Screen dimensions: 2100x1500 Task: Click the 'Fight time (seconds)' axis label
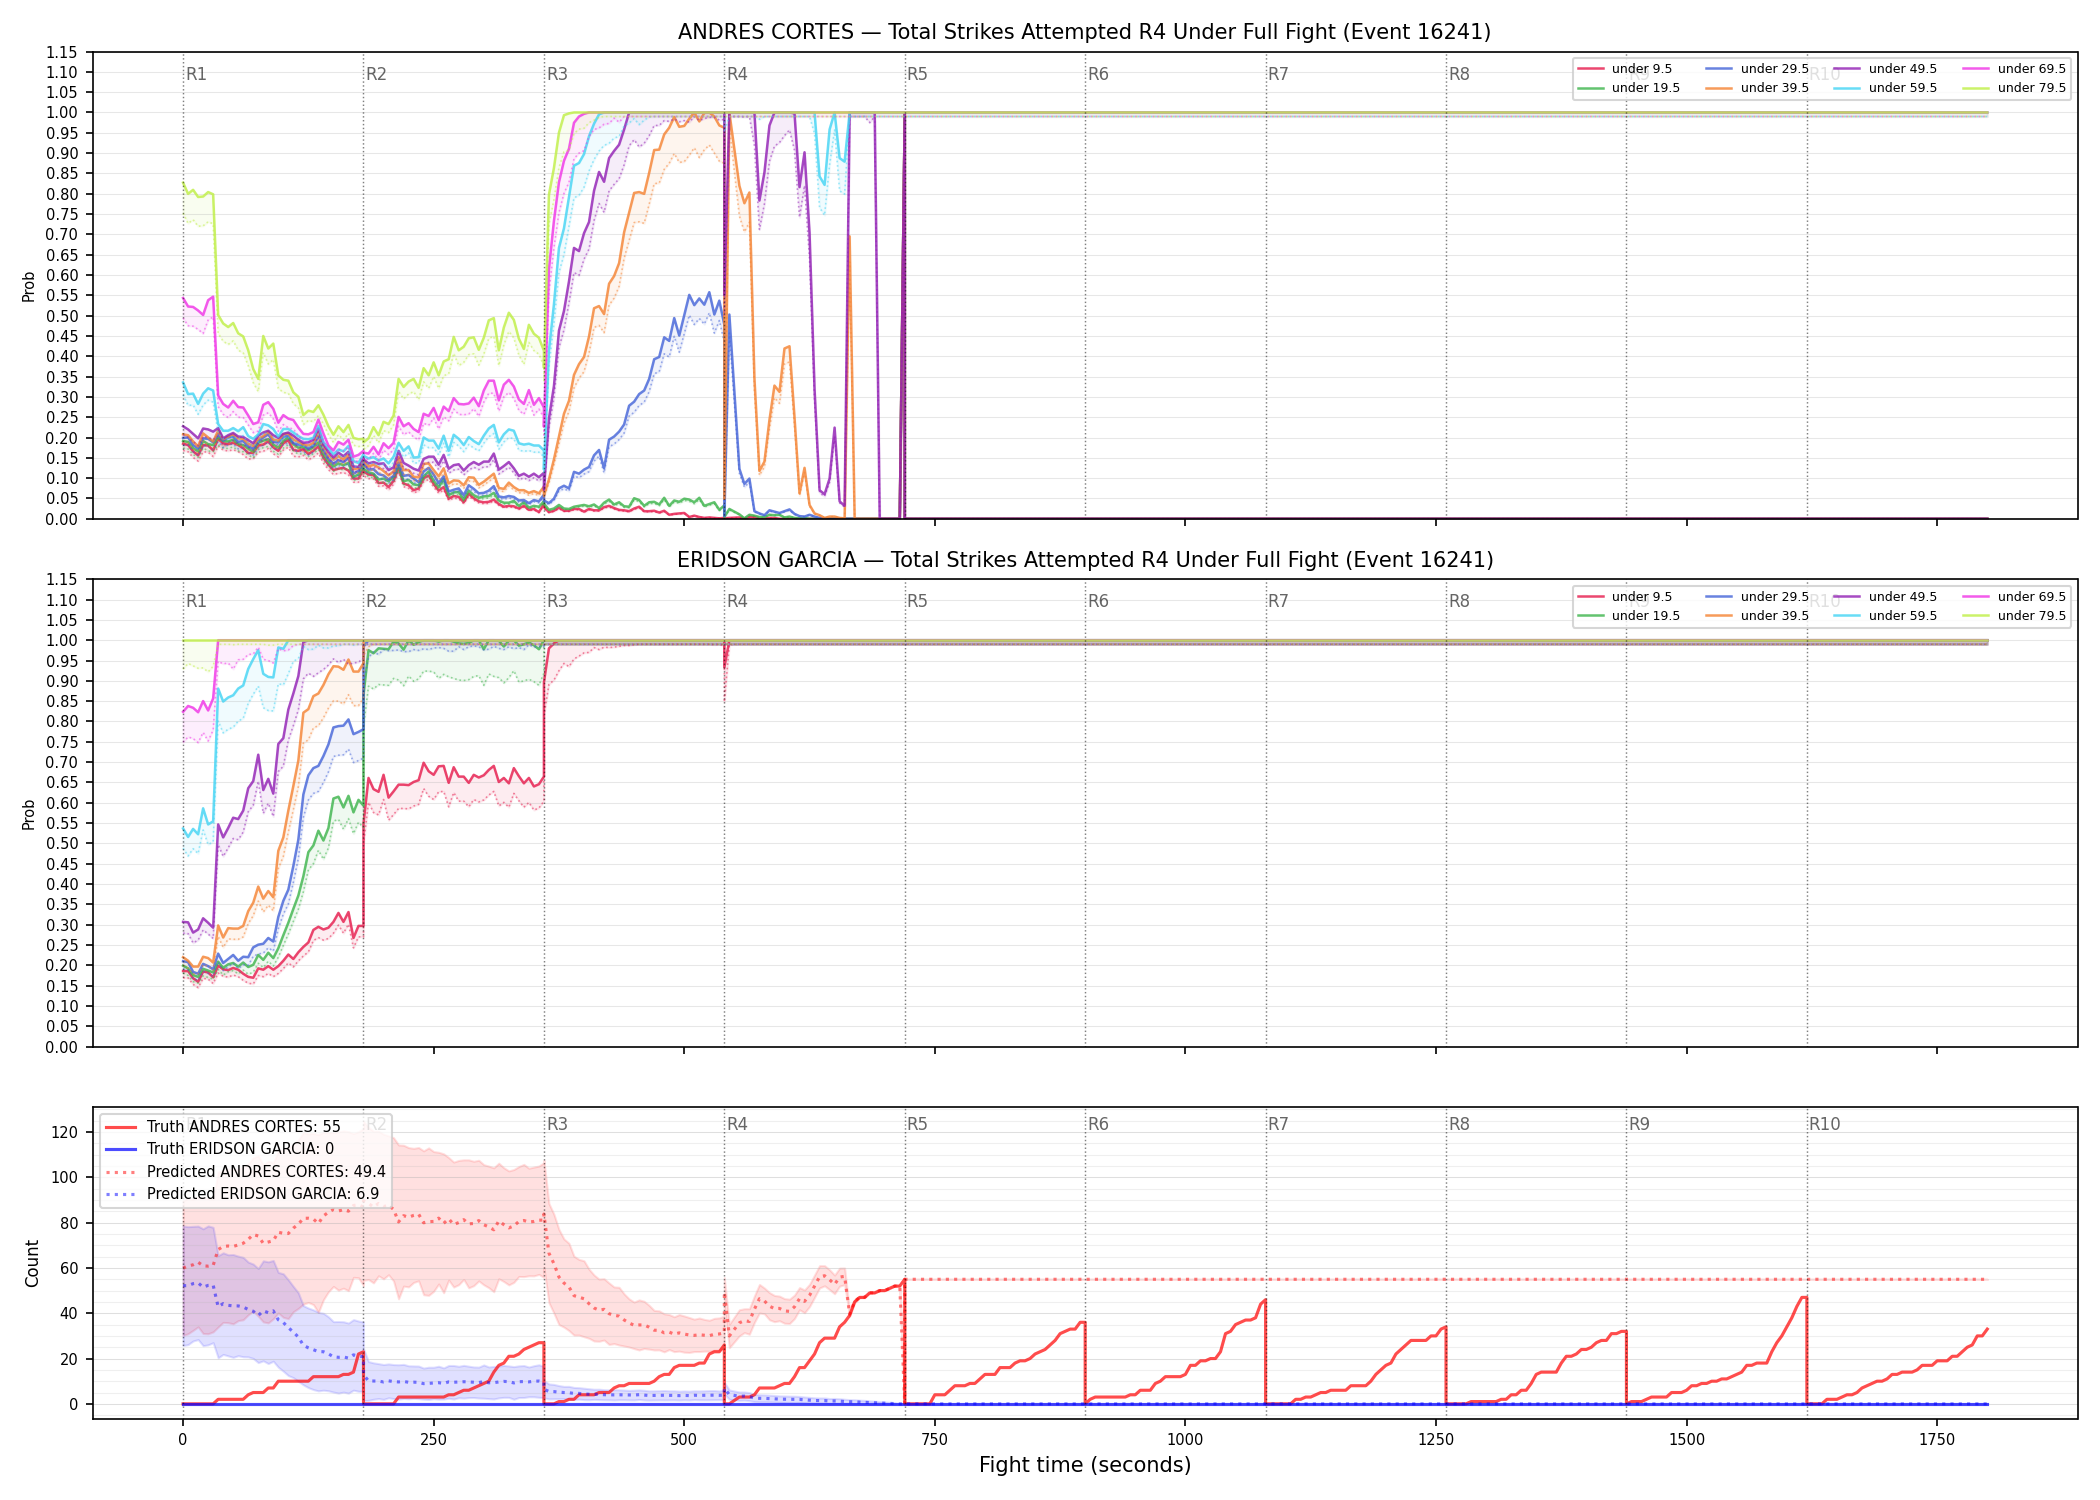[1085, 1465]
